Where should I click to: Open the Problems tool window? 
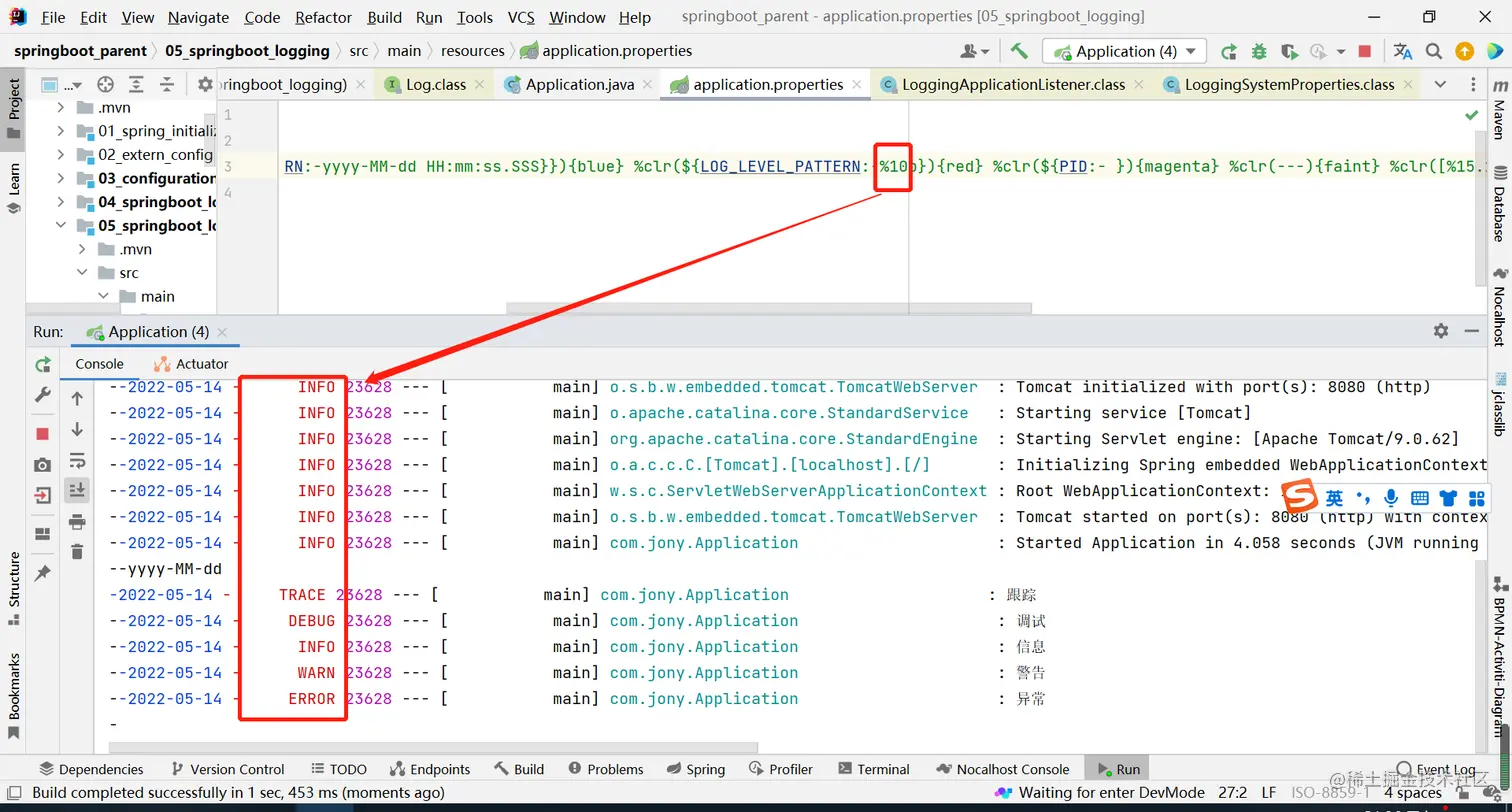point(605,769)
